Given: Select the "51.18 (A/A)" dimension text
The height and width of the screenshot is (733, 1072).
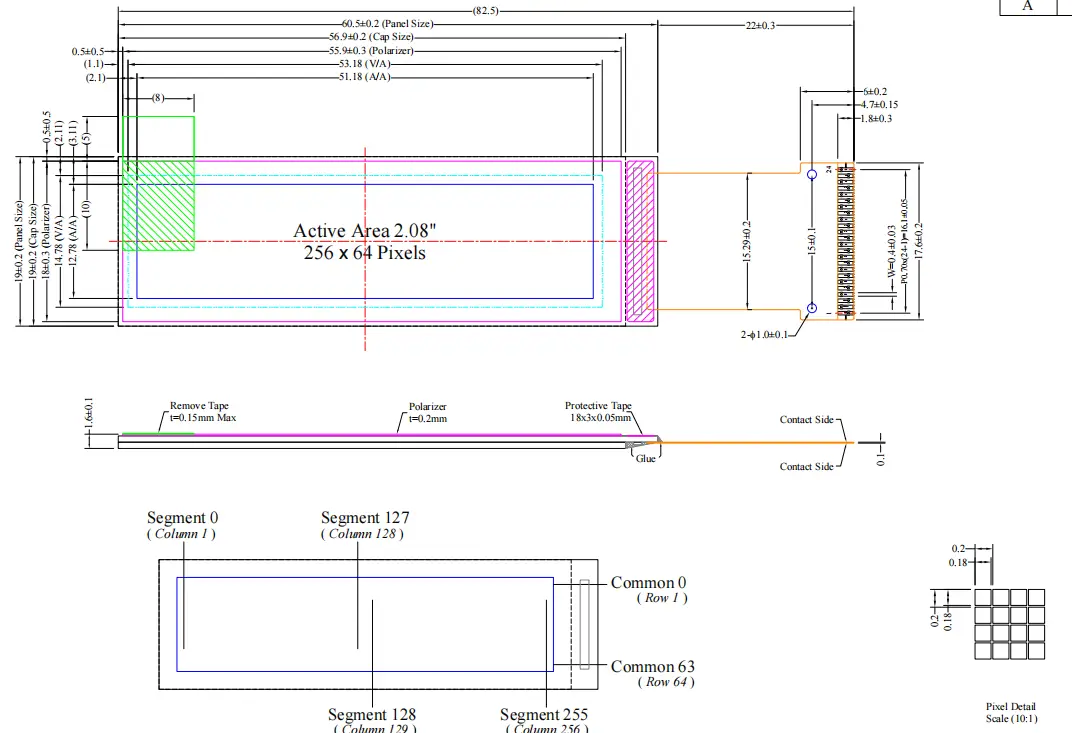Looking at the screenshot, I should 364,77.
